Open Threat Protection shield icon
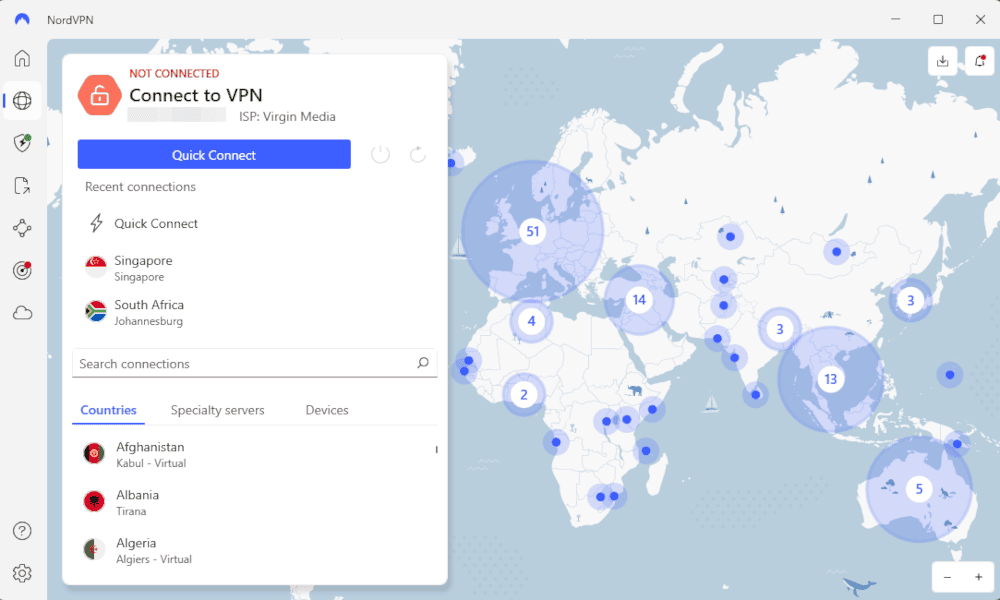This screenshot has width=1000, height=600. tap(22, 142)
